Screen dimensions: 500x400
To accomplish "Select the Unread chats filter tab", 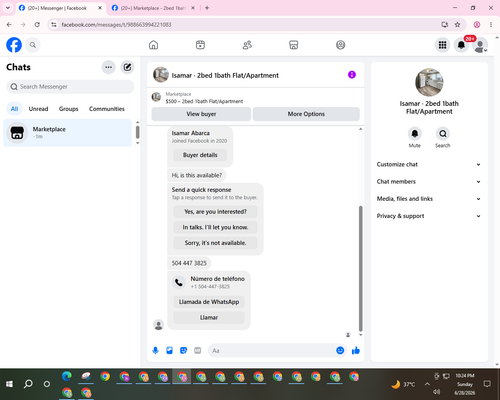I will click(38, 109).
